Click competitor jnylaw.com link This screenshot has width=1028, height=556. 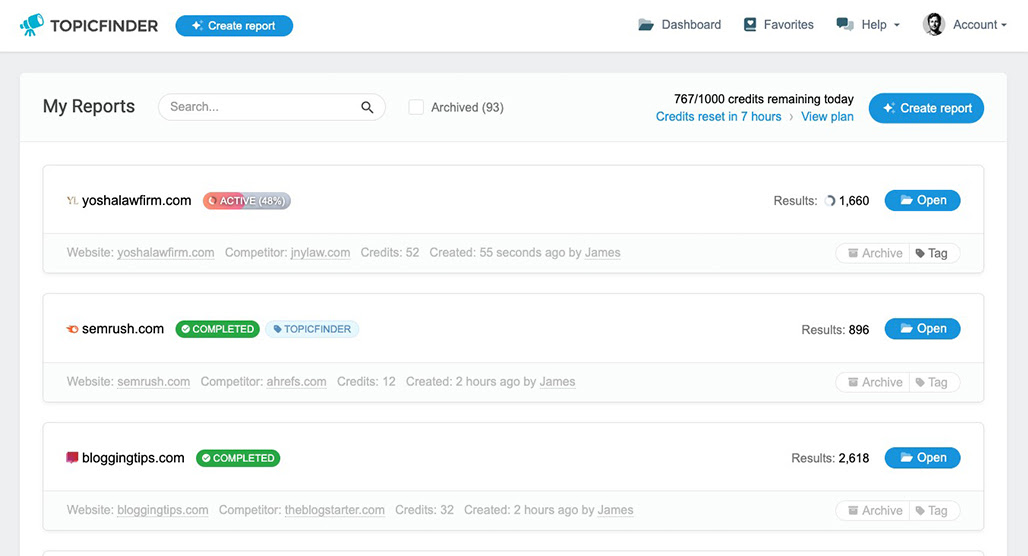pyautogui.click(x=320, y=252)
